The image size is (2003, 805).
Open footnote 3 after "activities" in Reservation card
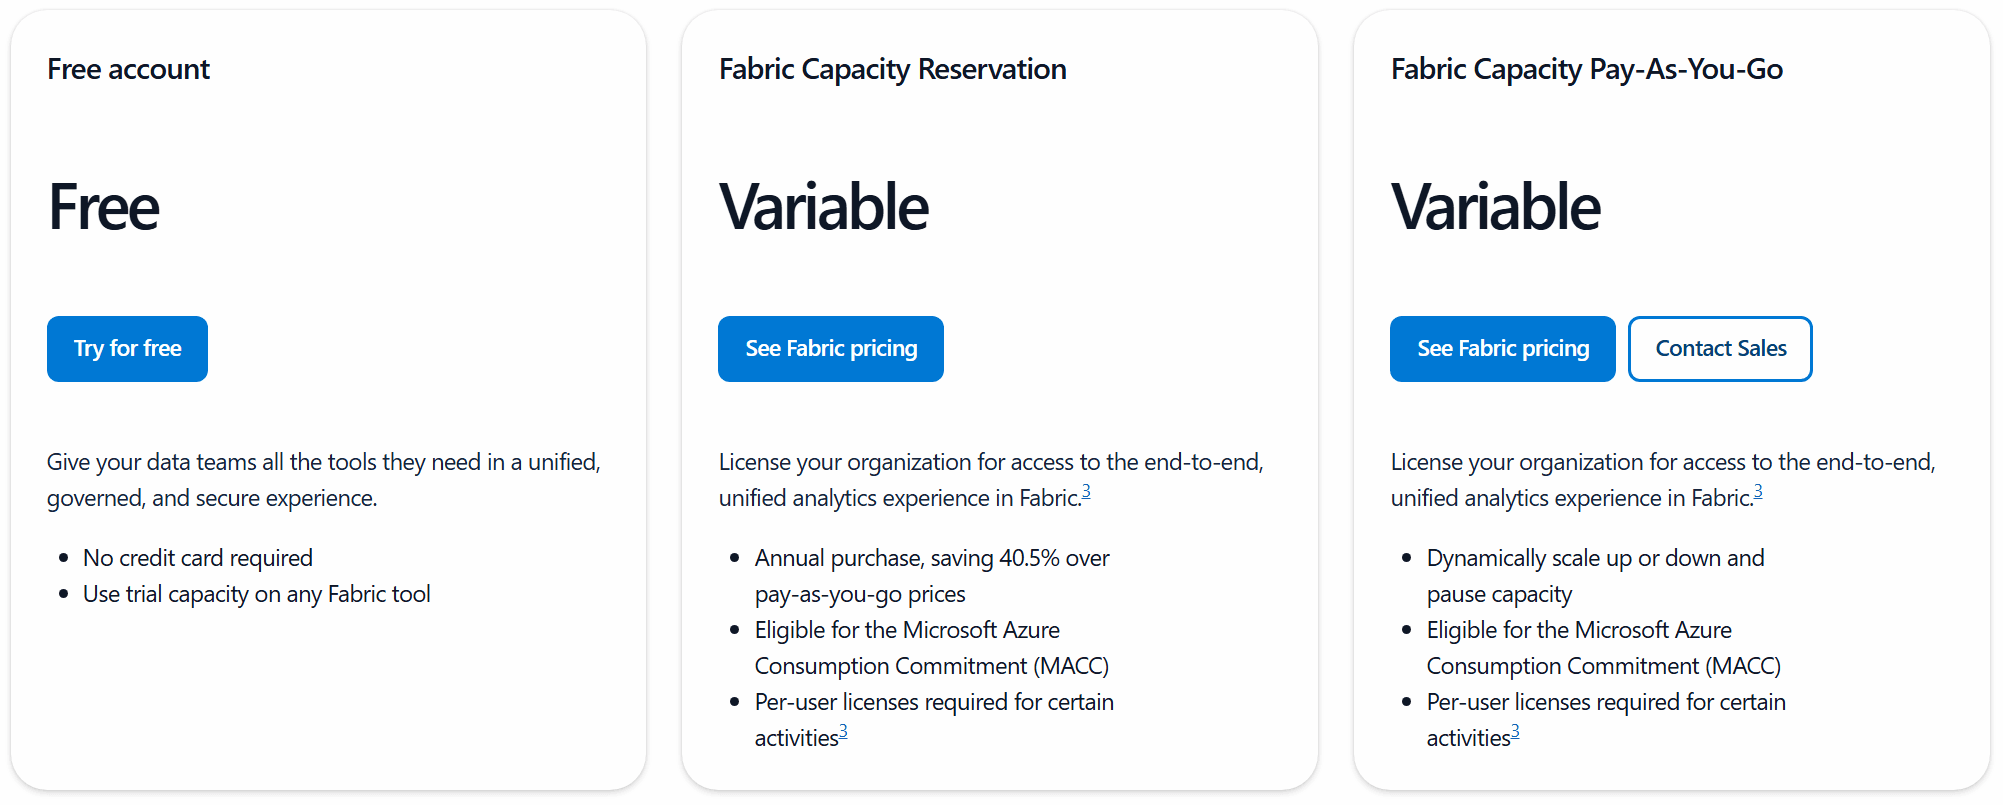(x=843, y=730)
